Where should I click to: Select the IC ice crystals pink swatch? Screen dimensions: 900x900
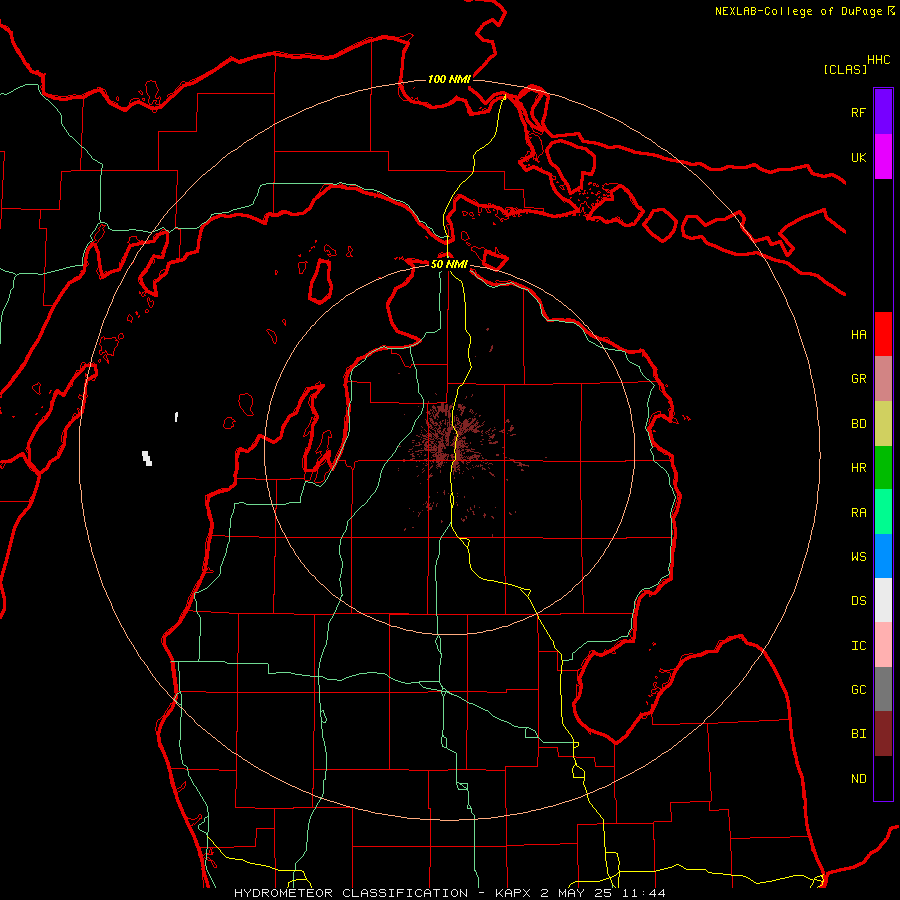pos(883,645)
